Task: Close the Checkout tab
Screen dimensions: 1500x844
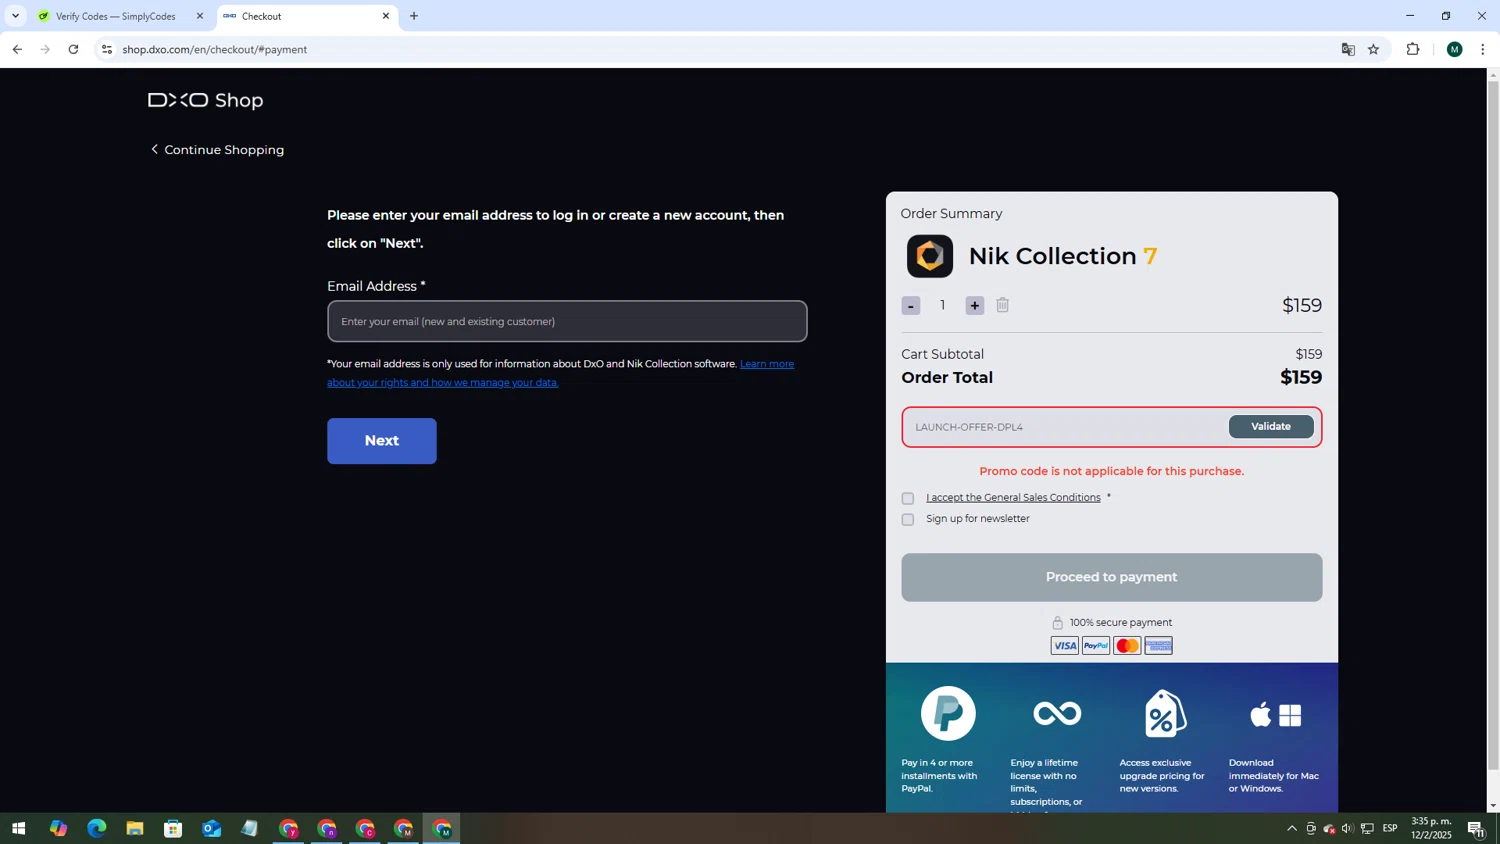Action: [386, 16]
